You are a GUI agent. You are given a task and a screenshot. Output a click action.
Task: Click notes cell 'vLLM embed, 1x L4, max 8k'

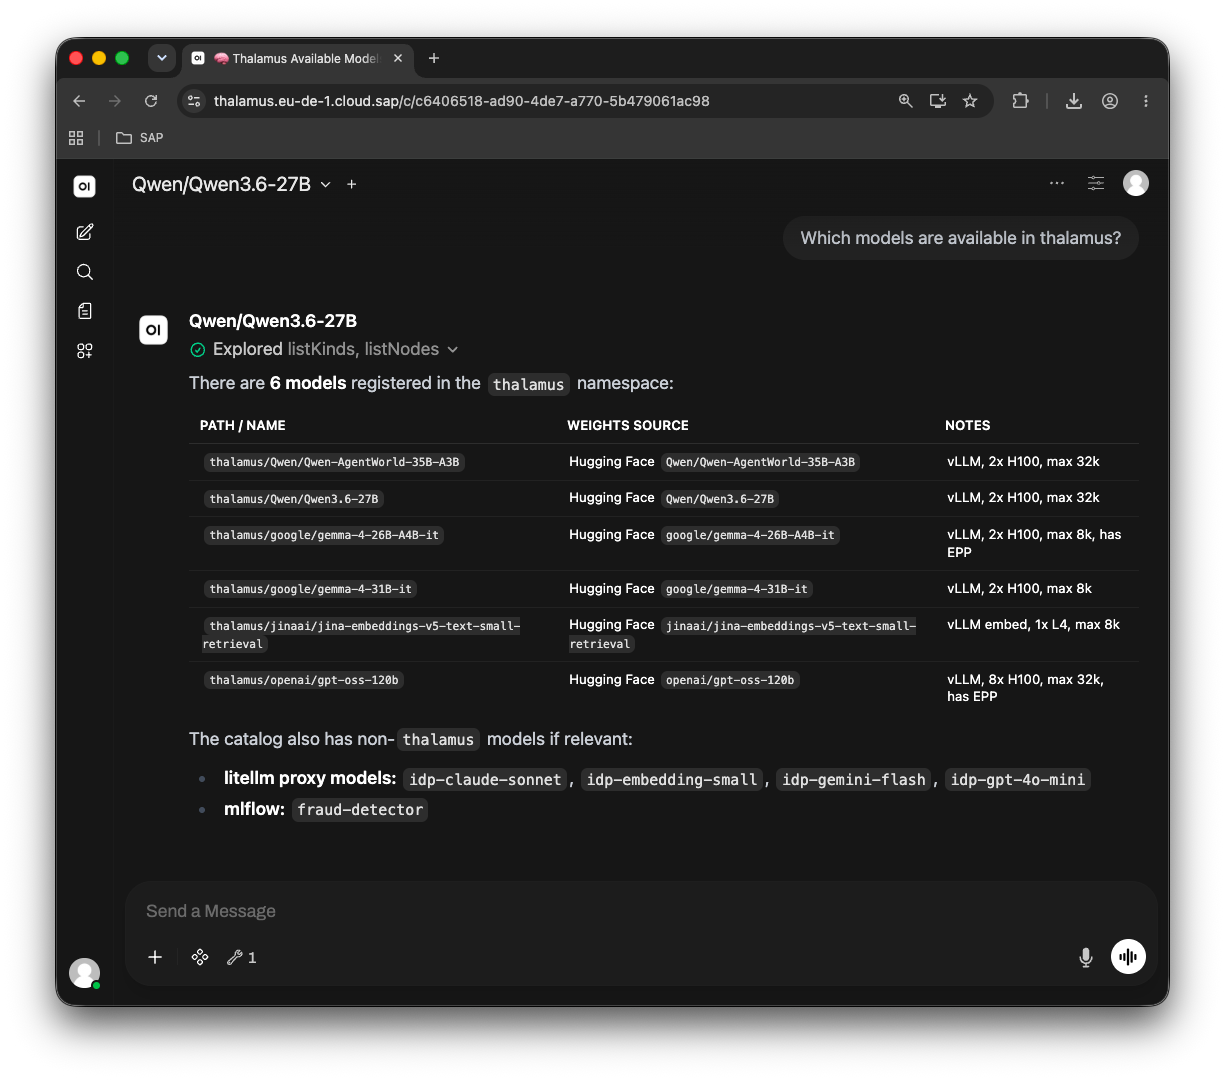[1033, 625]
